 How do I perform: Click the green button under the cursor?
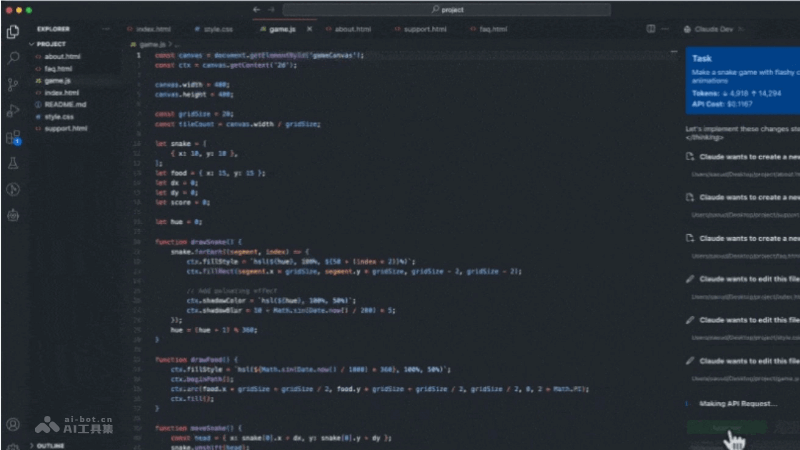(727, 427)
